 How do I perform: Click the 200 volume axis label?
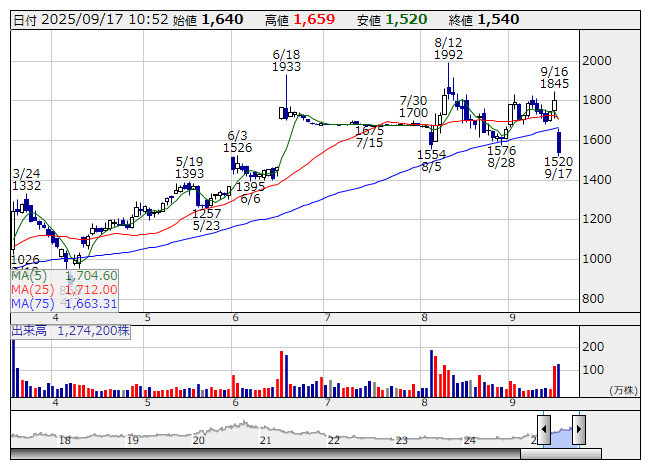click(x=593, y=346)
